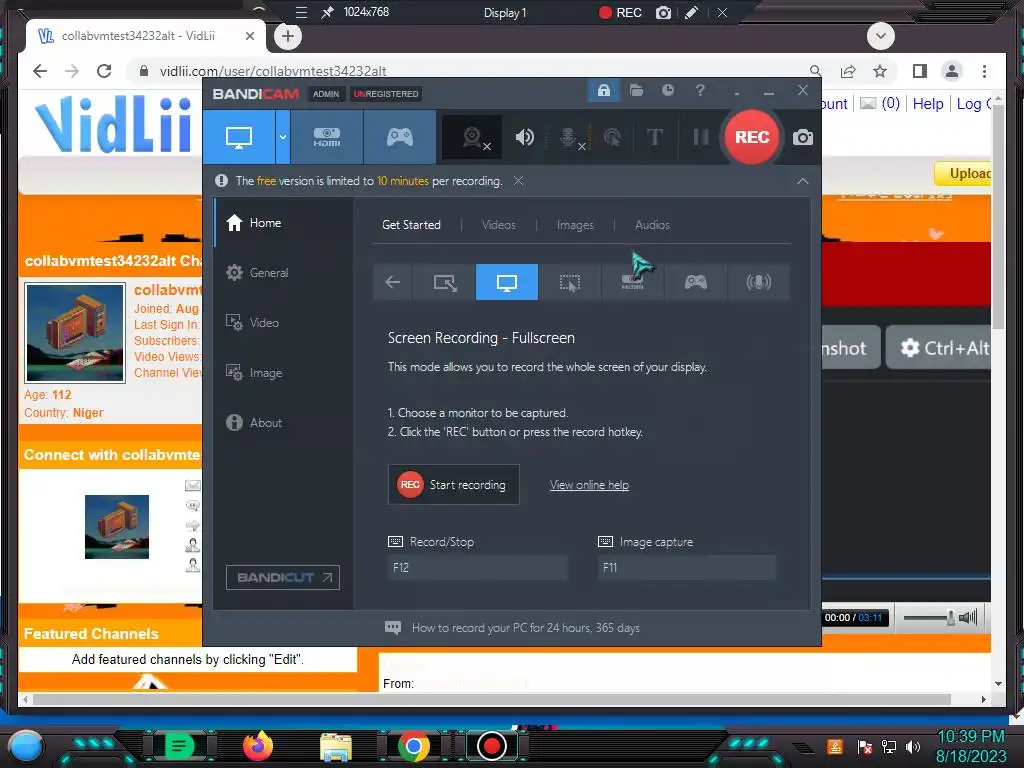The image size is (1024, 768).
Task: Open Chrome three-dot menu
Action: click(x=984, y=71)
